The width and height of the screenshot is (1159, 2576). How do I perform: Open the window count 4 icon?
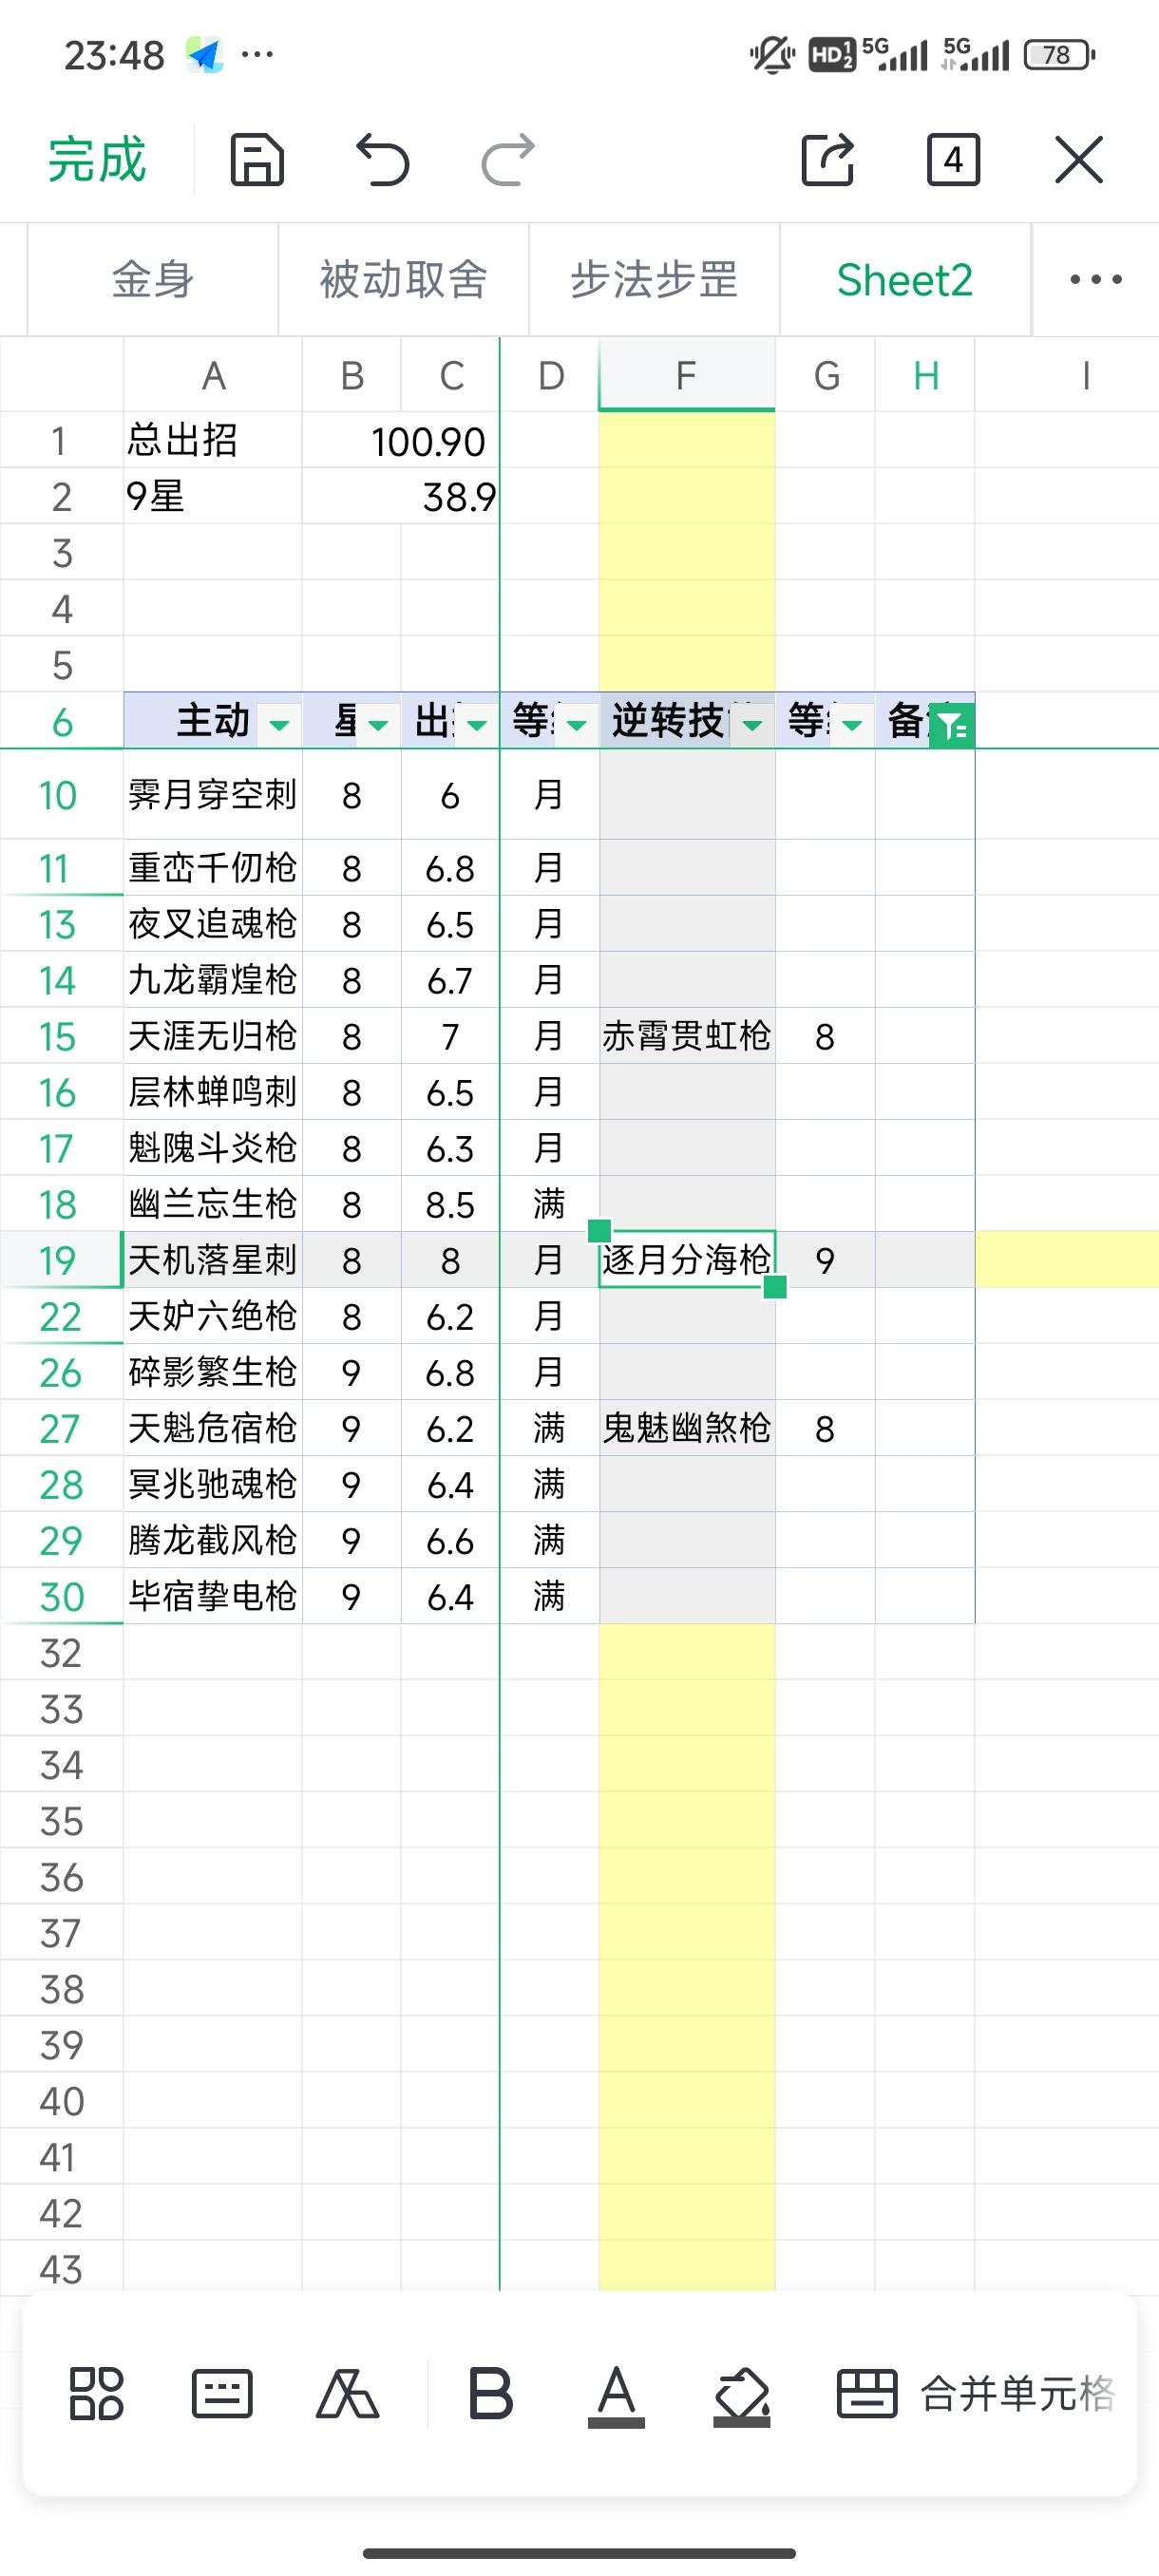pos(953,160)
